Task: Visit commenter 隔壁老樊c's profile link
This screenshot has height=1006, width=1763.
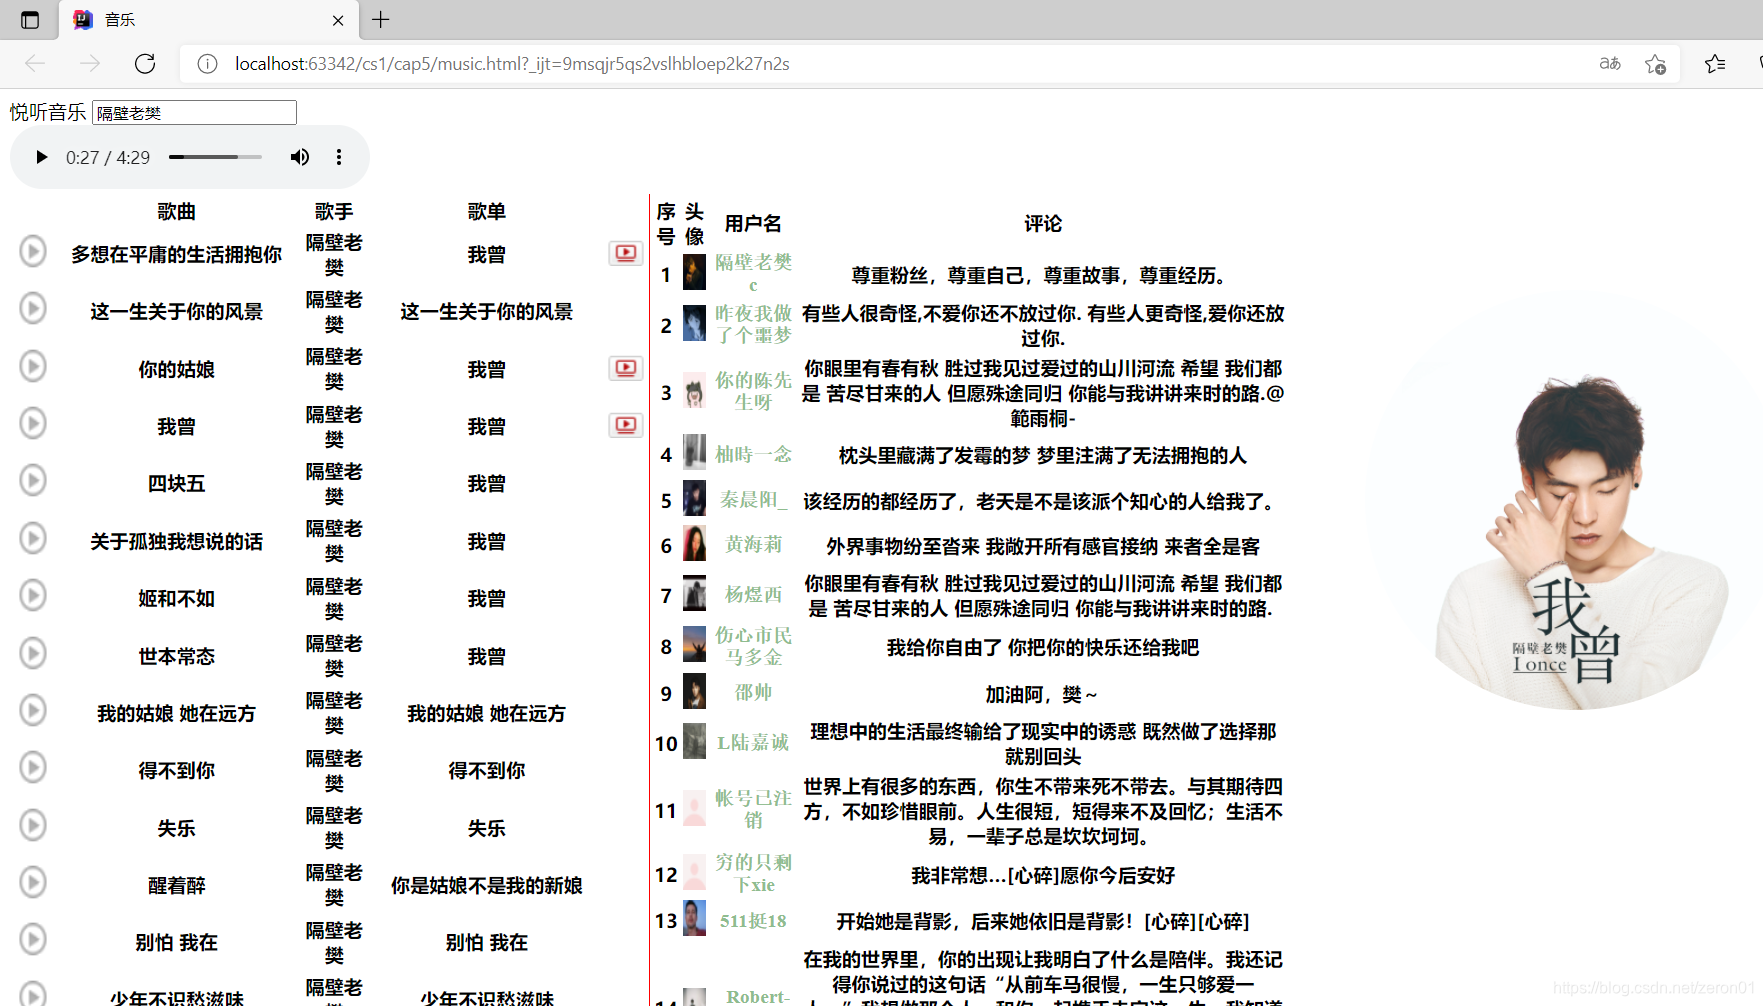Action: tap(753, 270)
